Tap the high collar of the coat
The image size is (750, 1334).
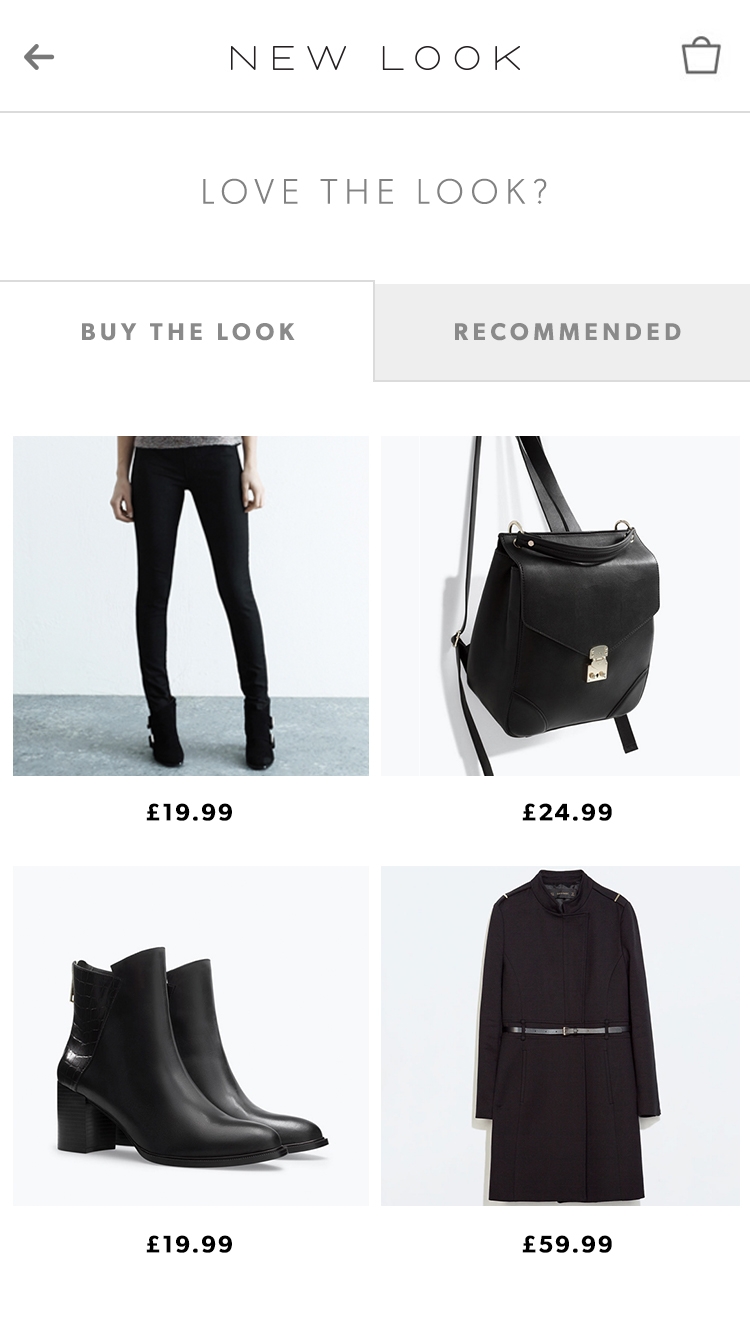coord(568,890)
